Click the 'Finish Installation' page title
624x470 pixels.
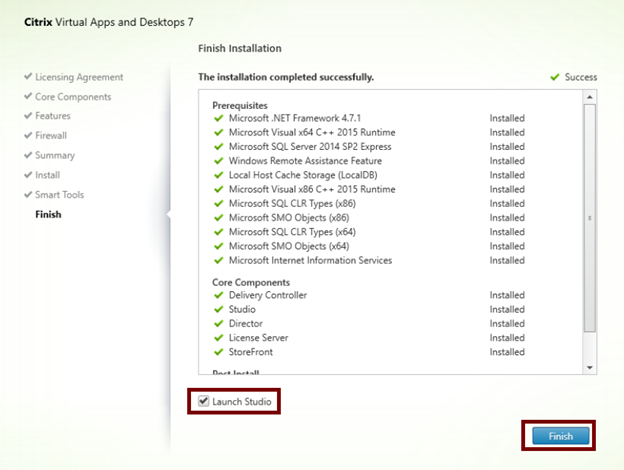click(x=240, y=48)
